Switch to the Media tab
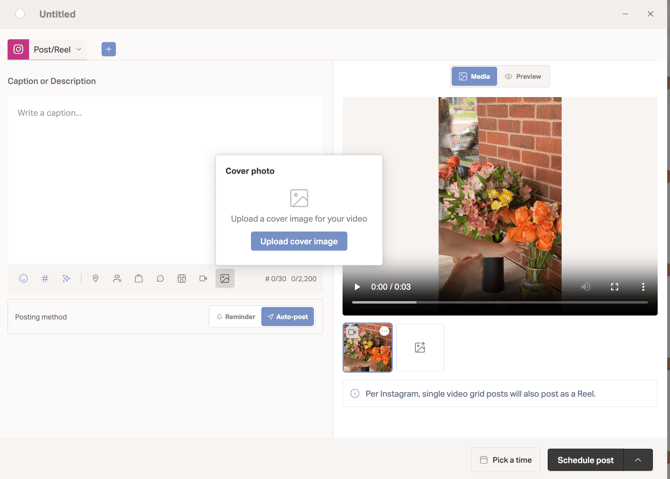670x479 pixels. (474, 76)
